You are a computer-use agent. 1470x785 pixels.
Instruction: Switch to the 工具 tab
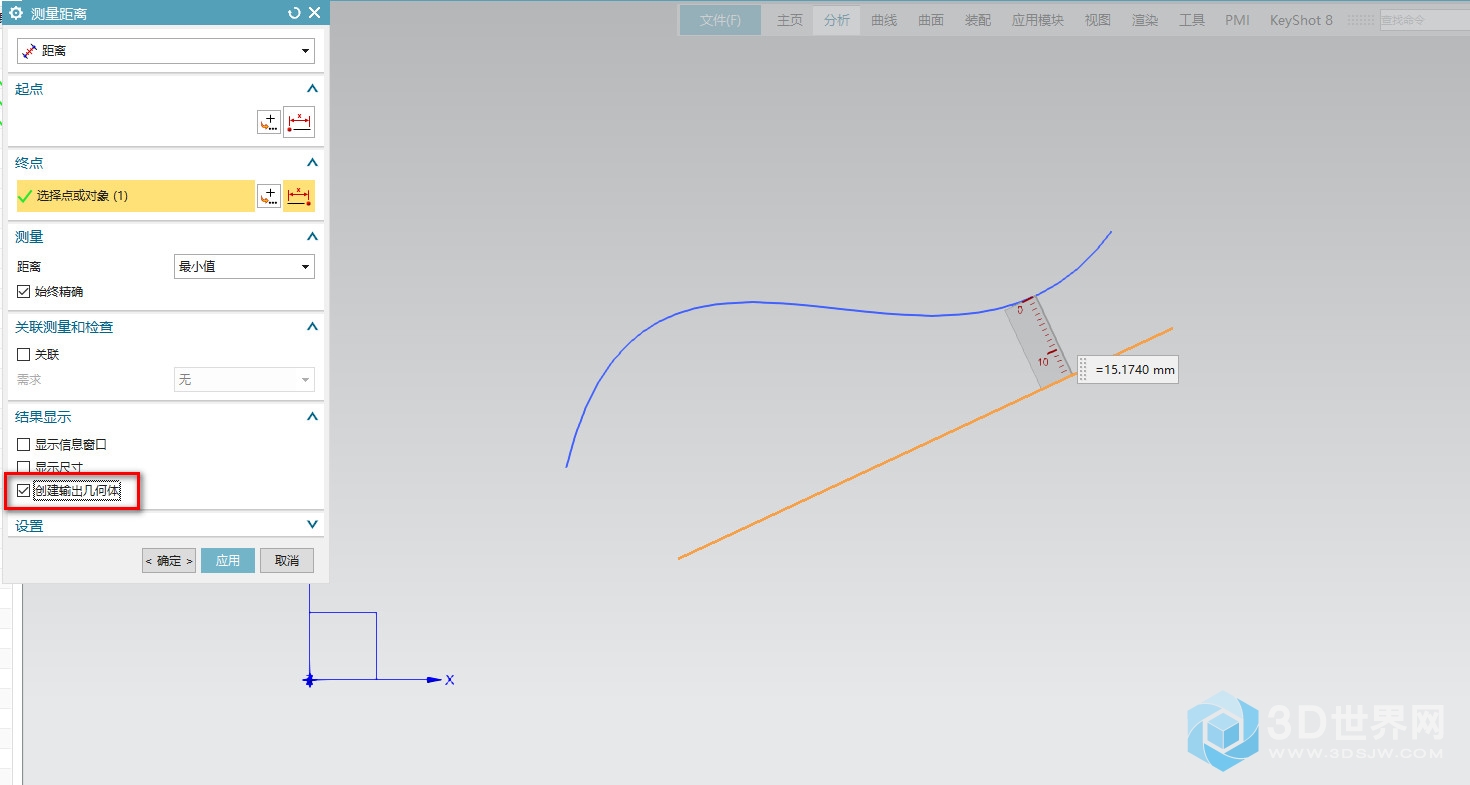coord(1192,20)
